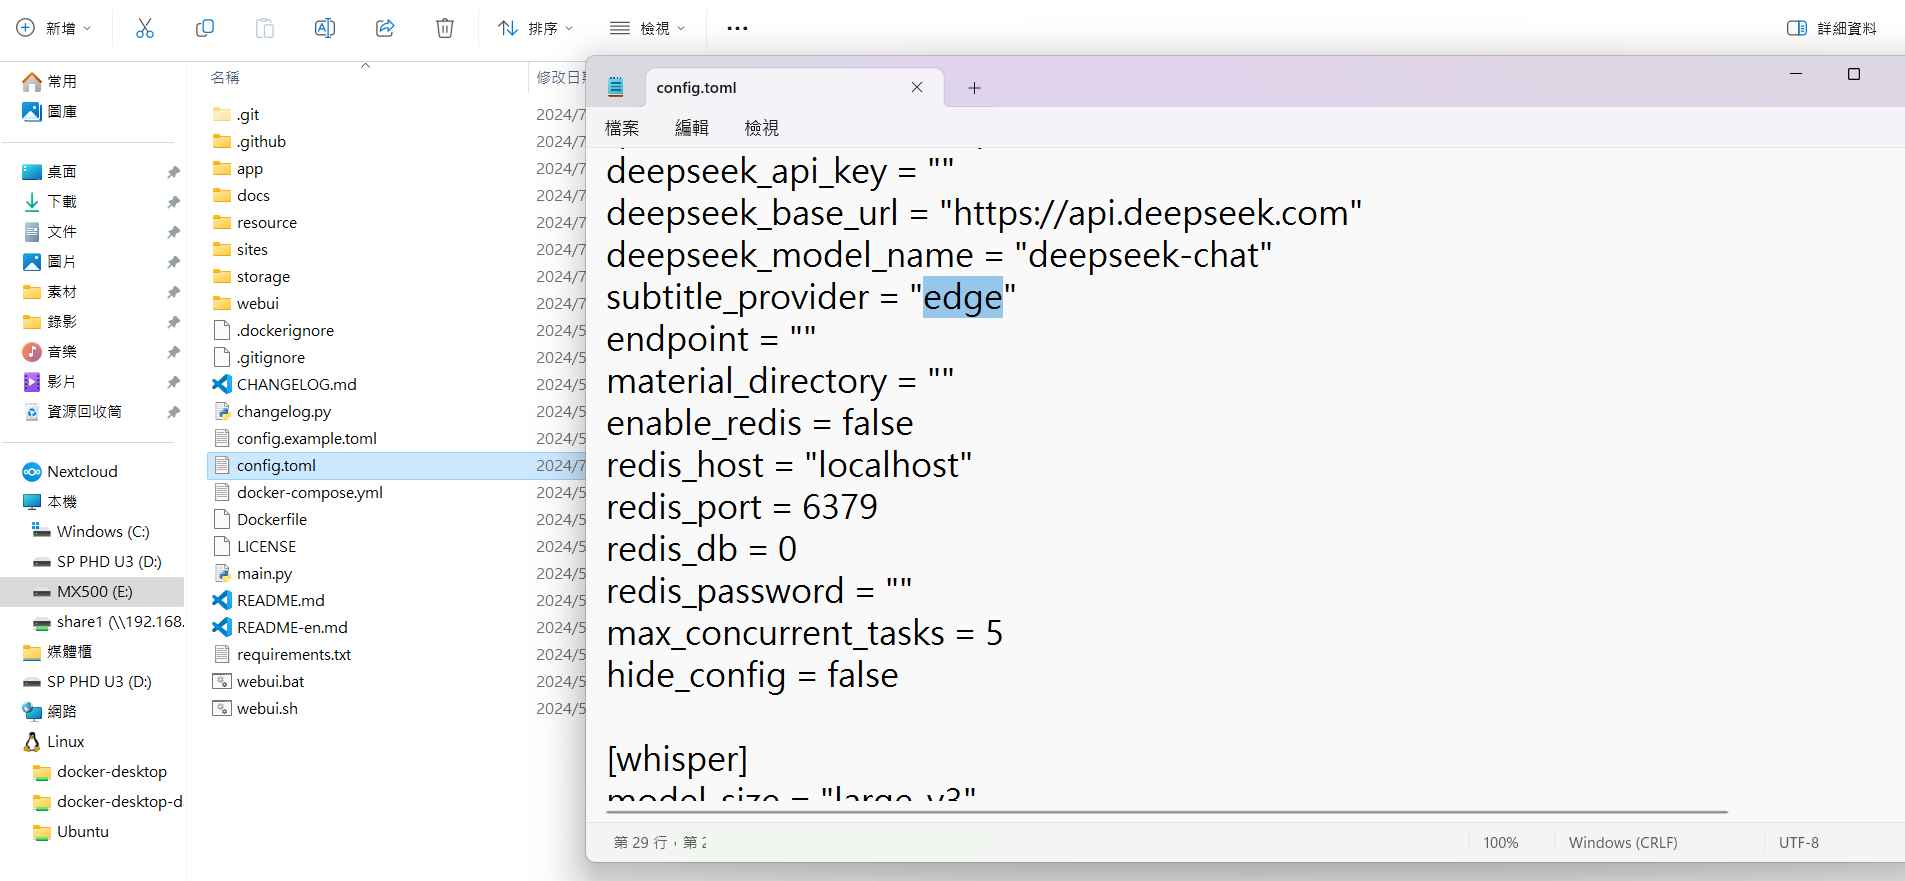
Task: Click the Cut scissors icon in Explorer toolbar
Action: point(145,28)
